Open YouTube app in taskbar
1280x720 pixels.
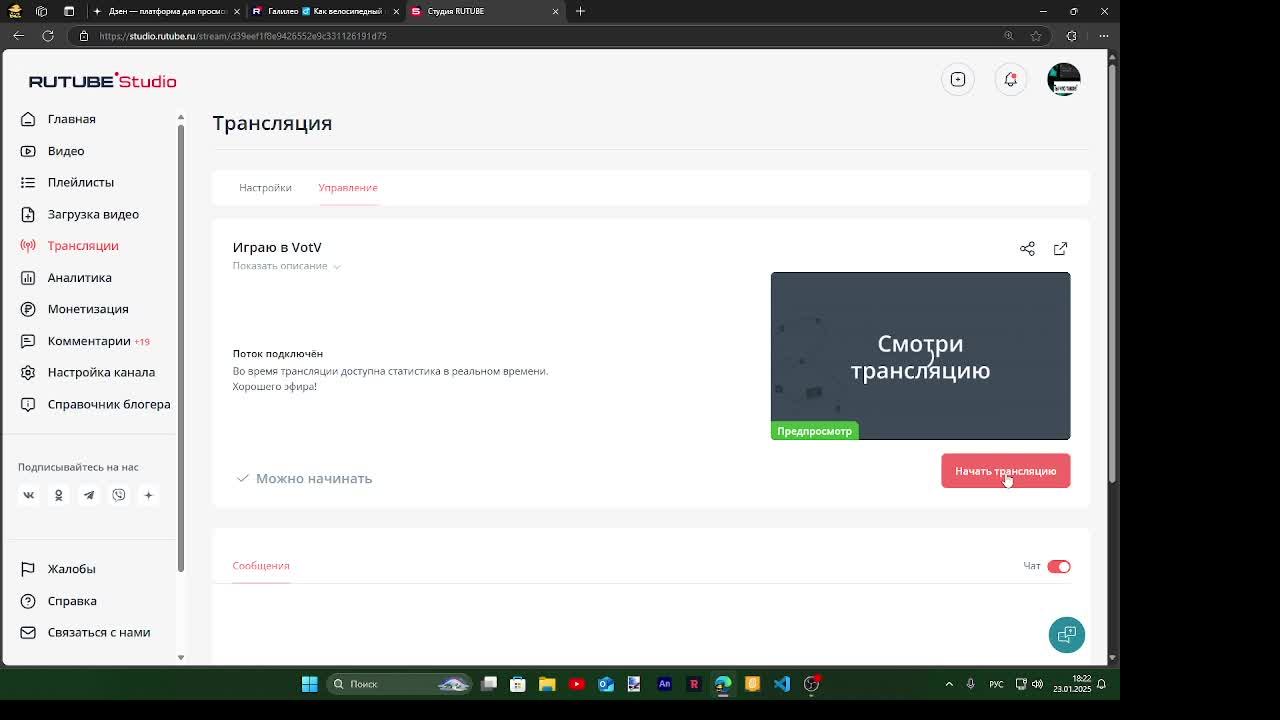pos(577,684)
